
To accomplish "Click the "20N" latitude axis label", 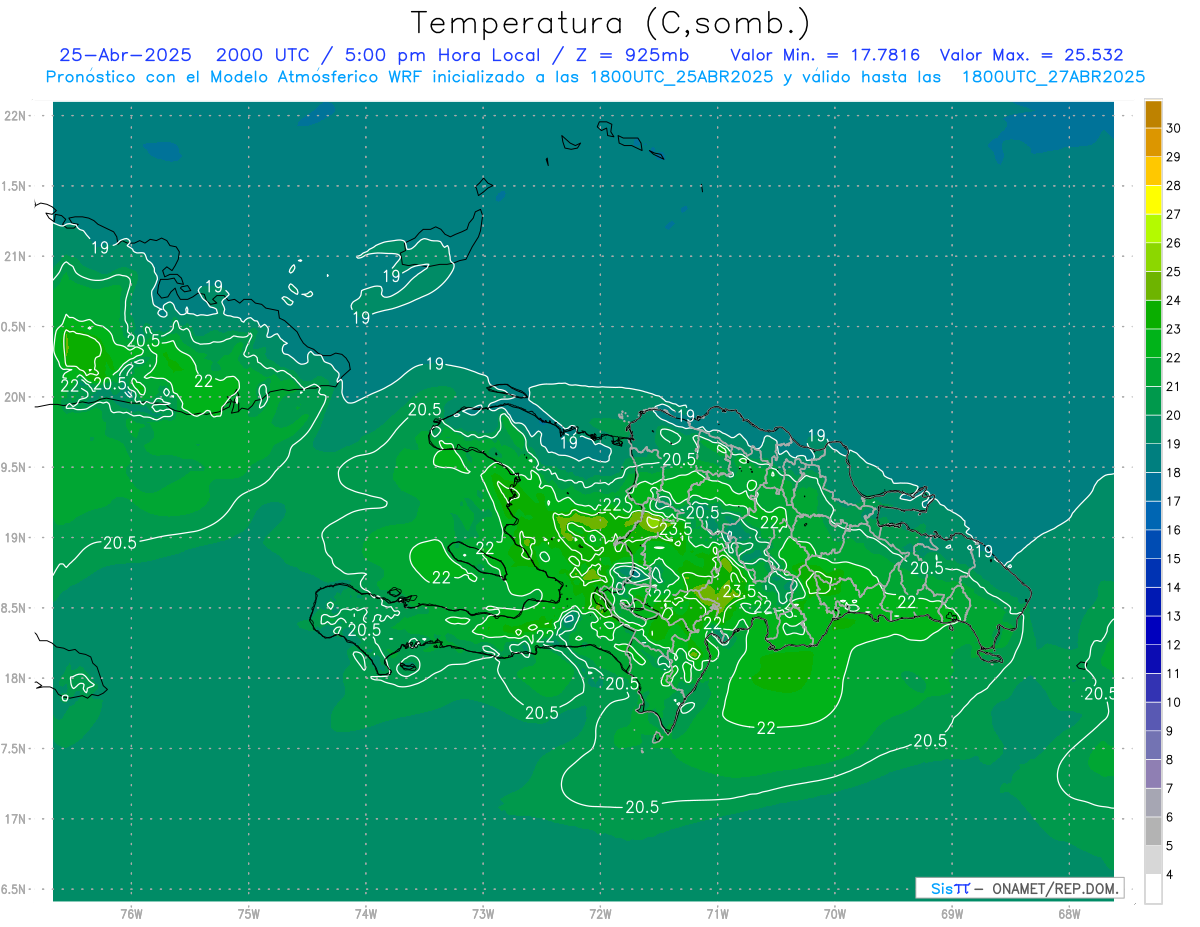I will [x=15, y=397].
